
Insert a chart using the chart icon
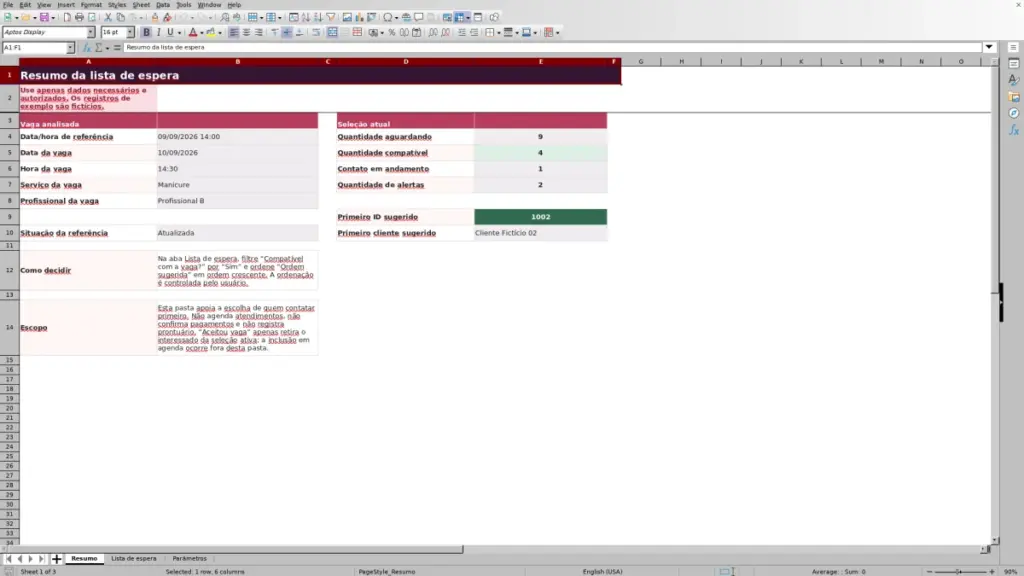coord(359,17)
